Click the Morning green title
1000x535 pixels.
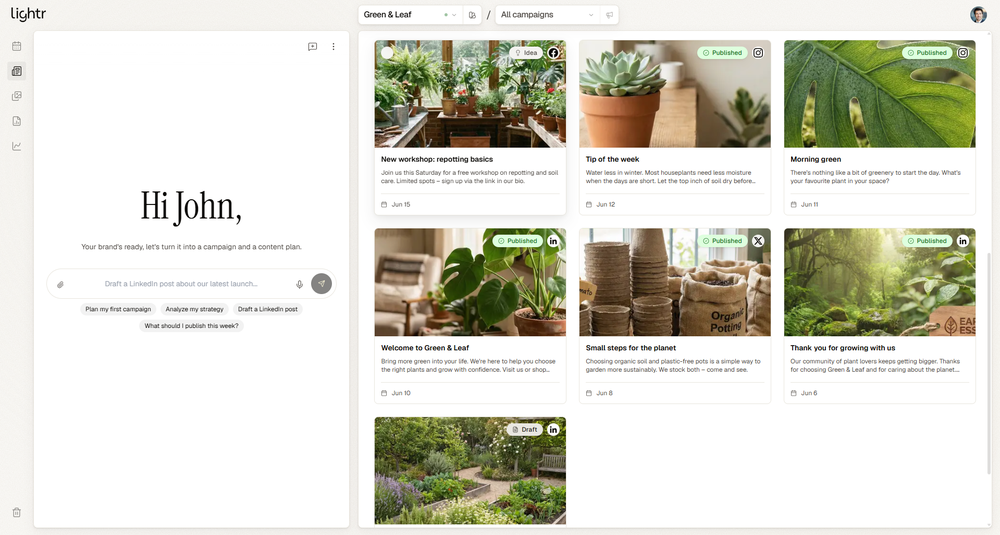pyautogui.click(x=816, y=159)
